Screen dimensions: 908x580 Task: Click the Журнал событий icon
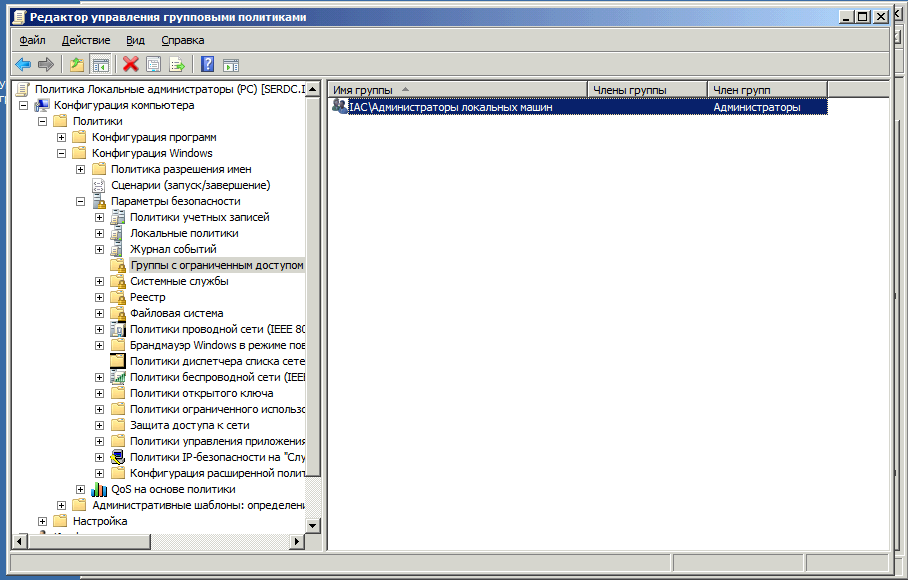118,249
